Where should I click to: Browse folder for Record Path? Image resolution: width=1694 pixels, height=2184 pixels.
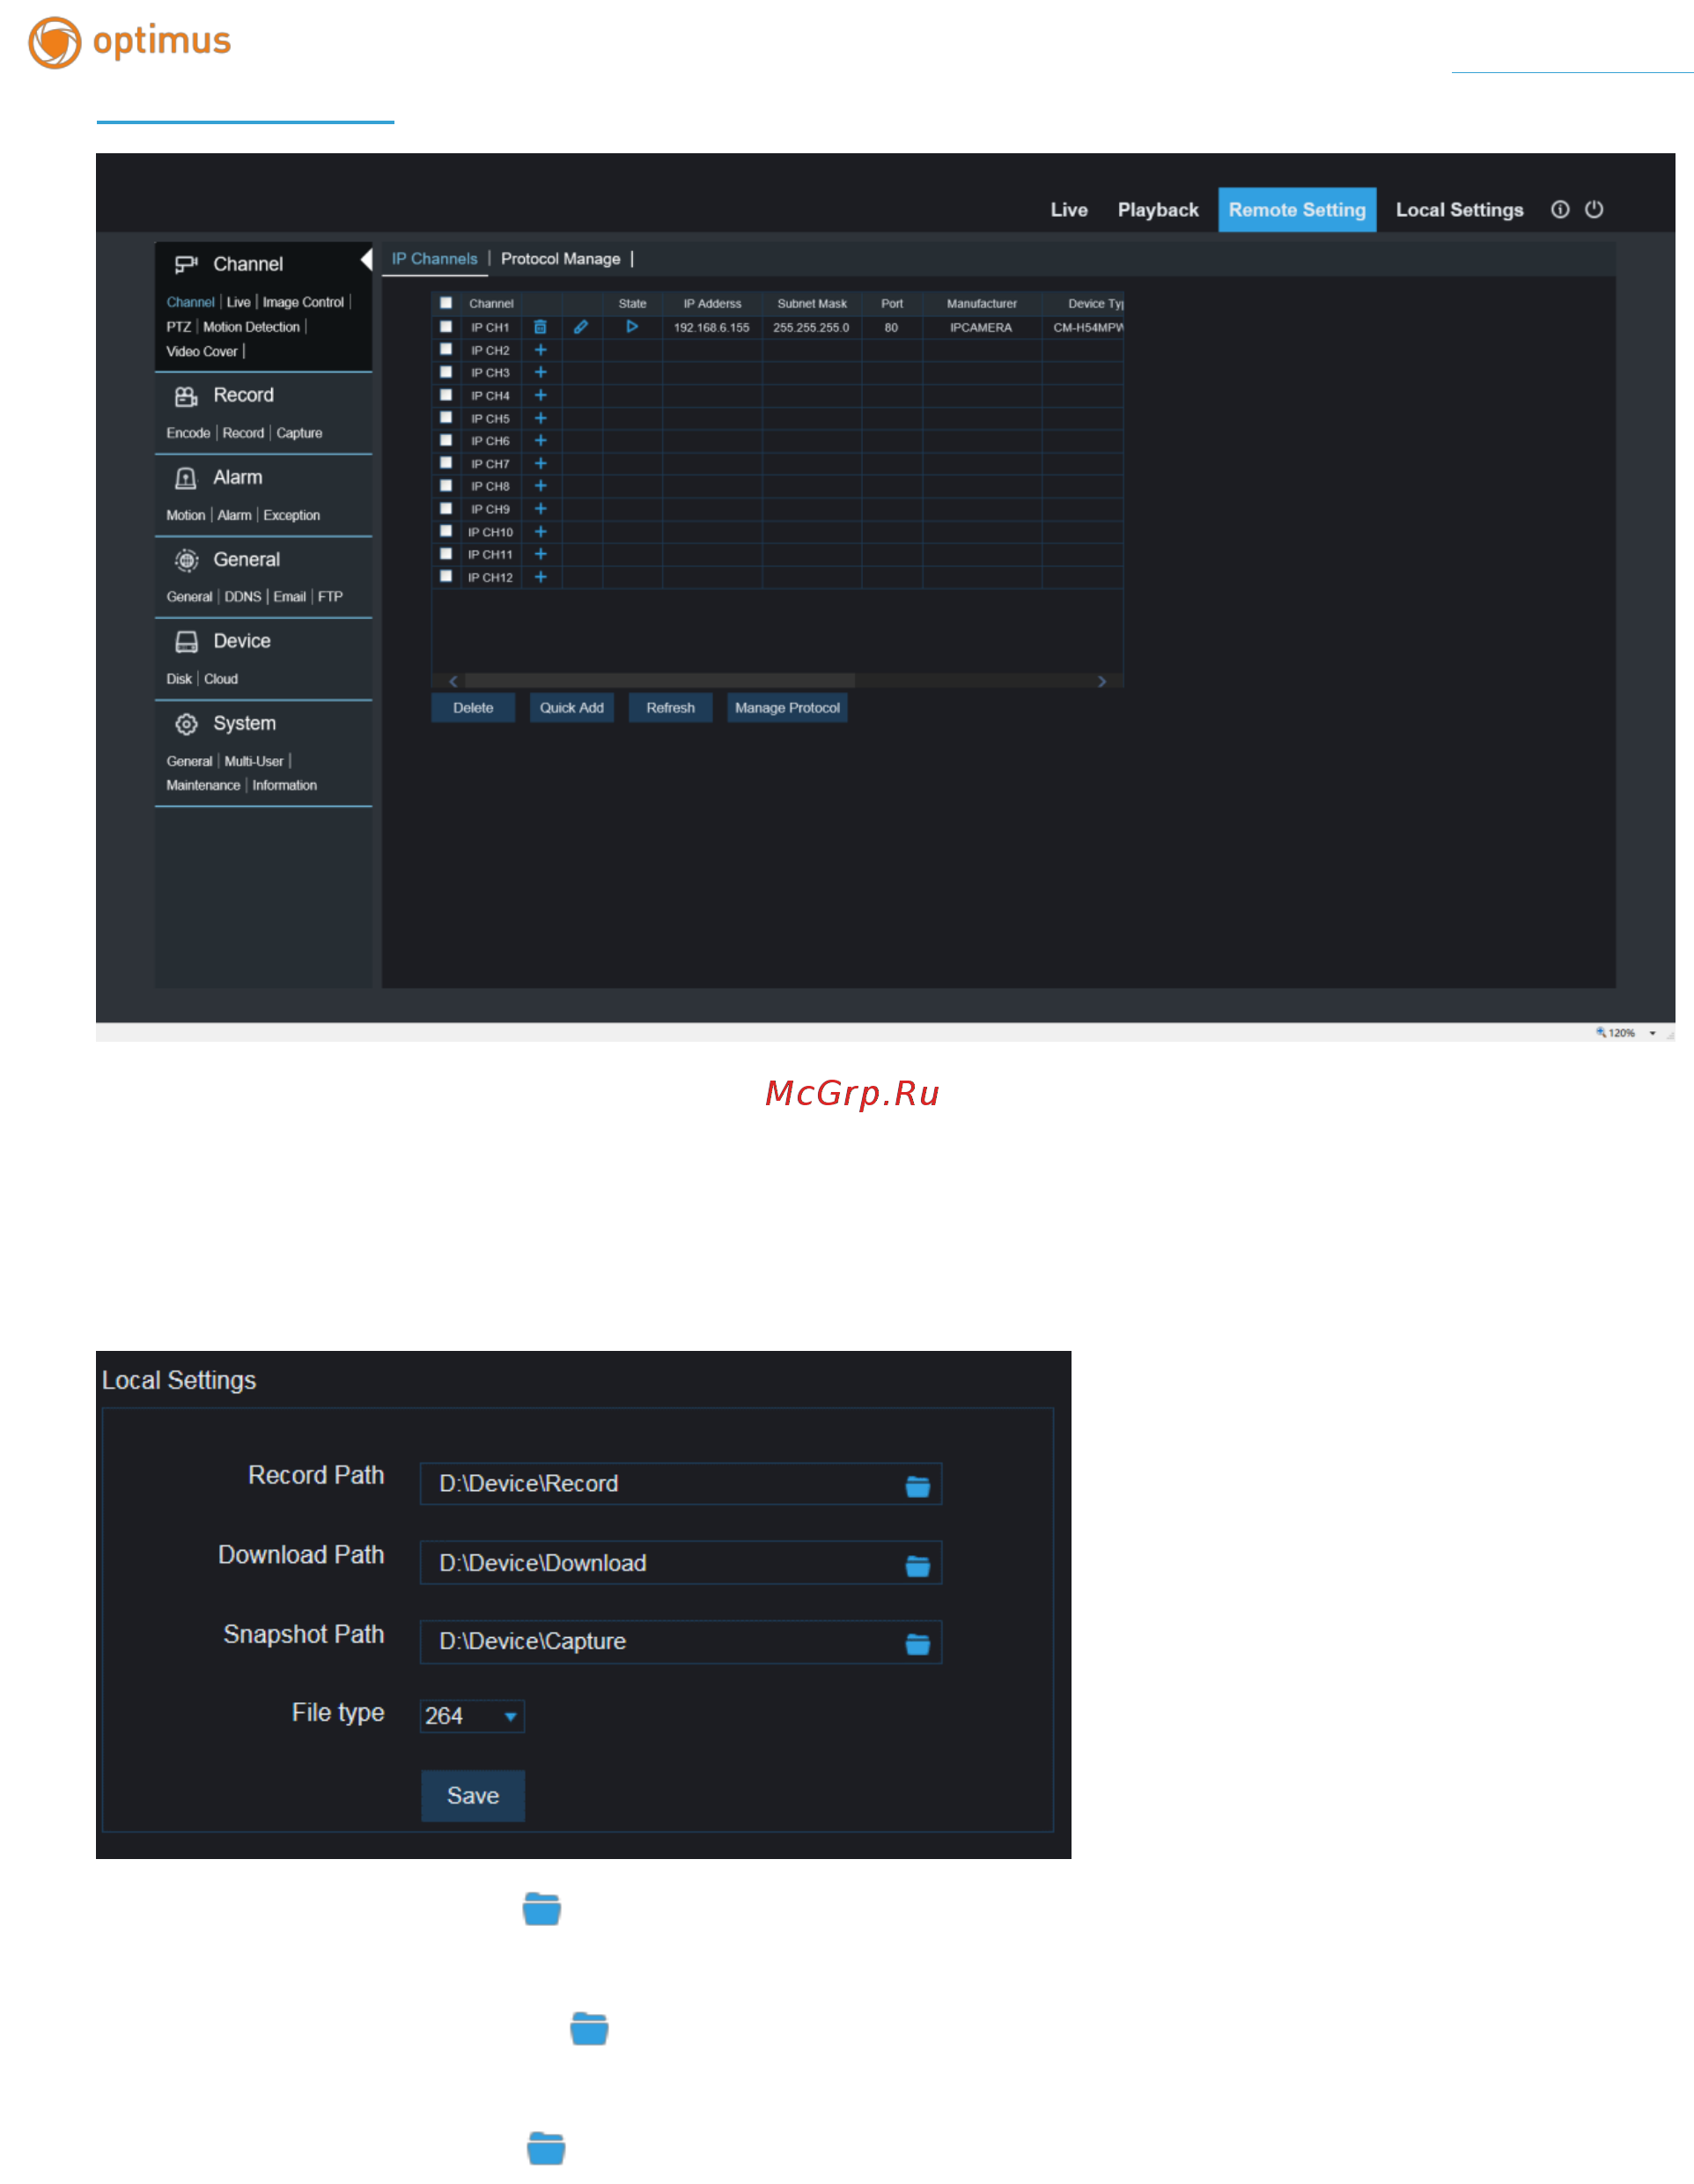(917, 1487)
